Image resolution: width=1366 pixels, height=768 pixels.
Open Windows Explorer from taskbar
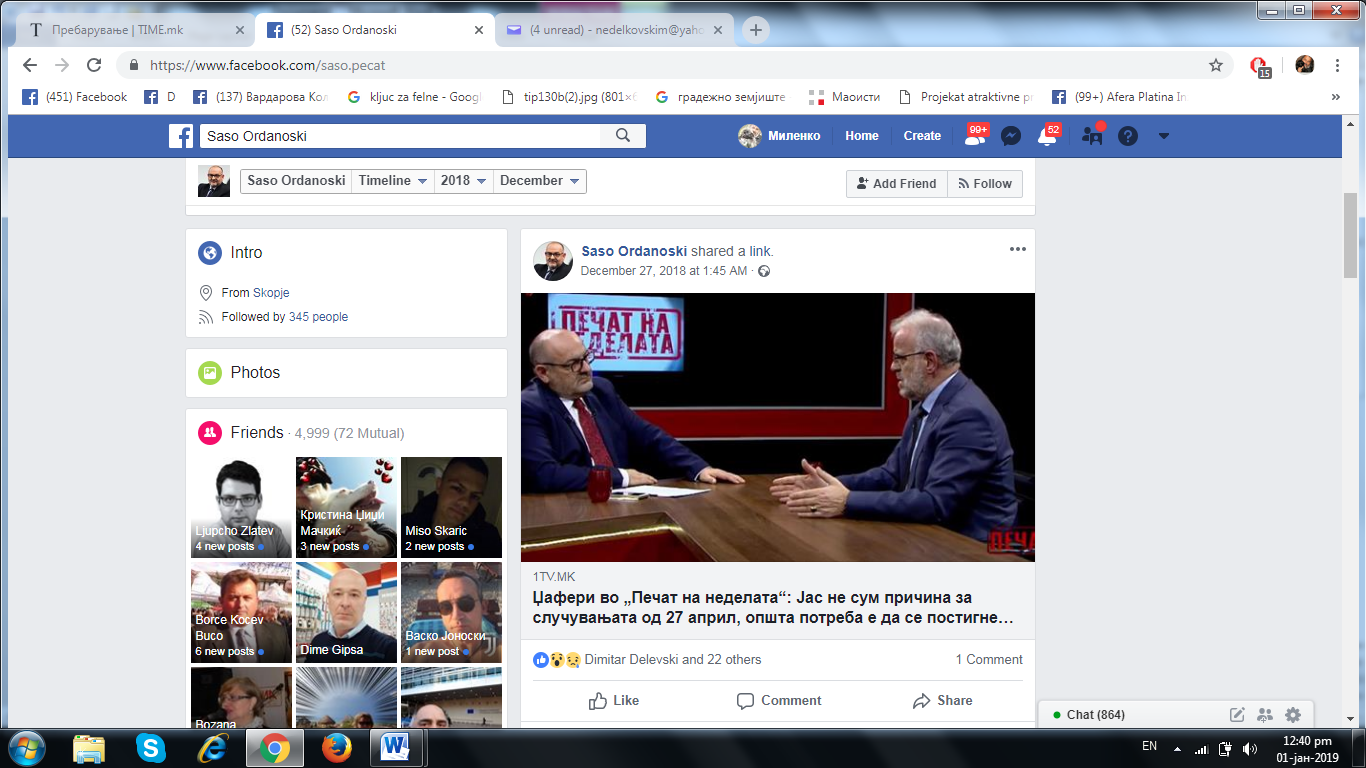(89, 748)
